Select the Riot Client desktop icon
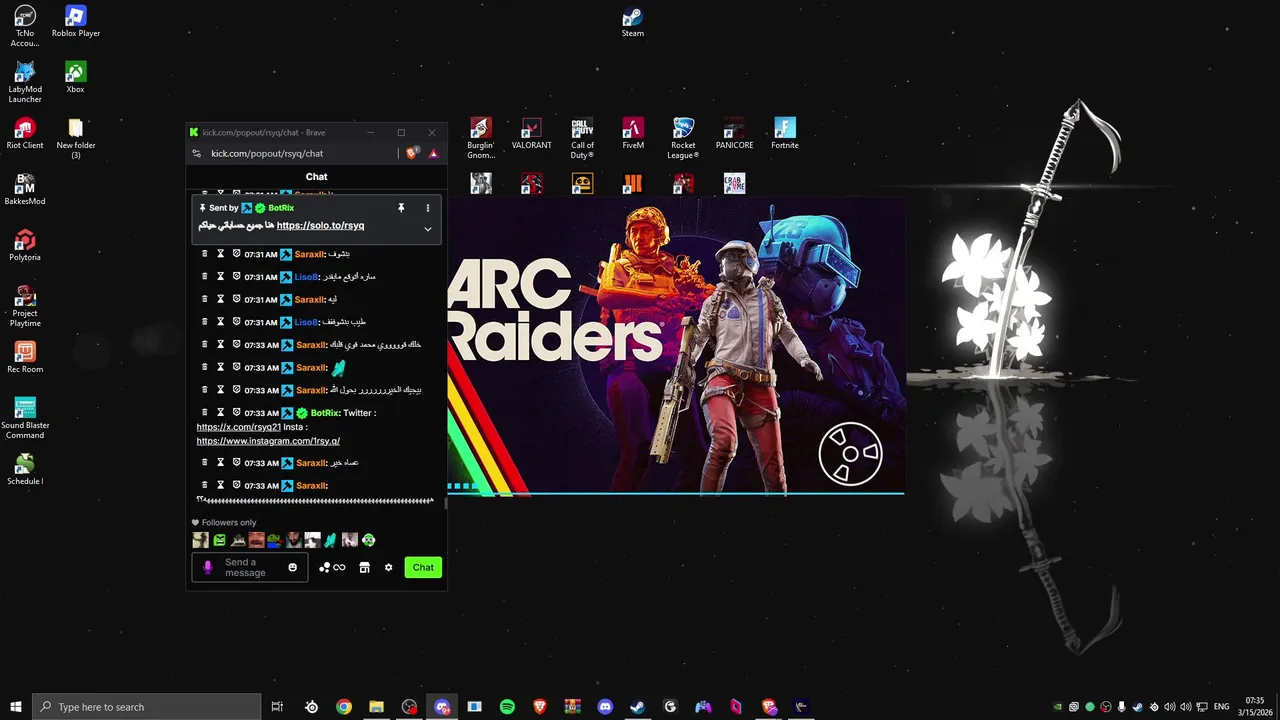Image resolution: width=1280 pixels, height=720 pixels. pos(25,134)
